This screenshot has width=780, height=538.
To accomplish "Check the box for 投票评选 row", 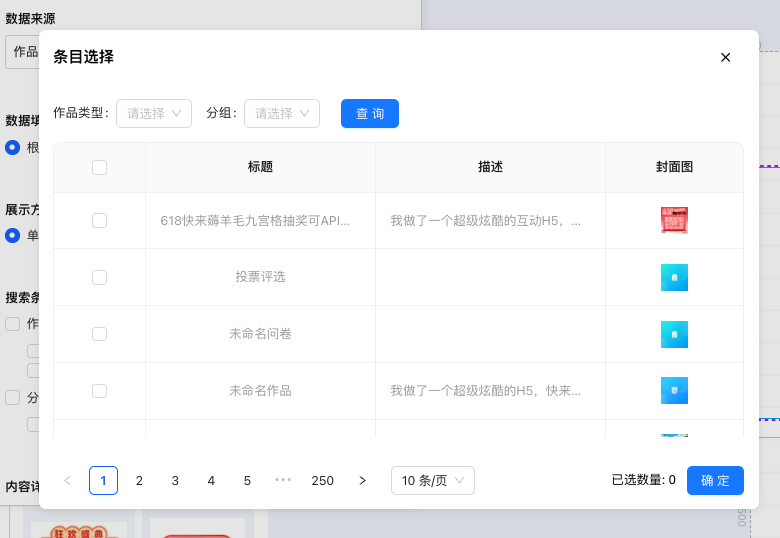I will point(99,277).
